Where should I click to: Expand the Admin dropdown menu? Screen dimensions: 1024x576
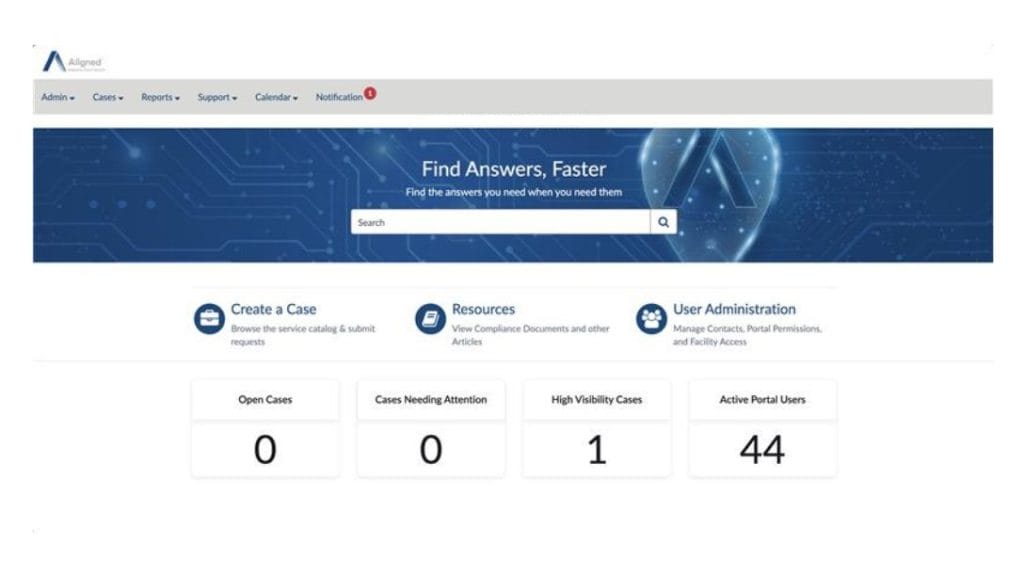click(x=58, y=97)
